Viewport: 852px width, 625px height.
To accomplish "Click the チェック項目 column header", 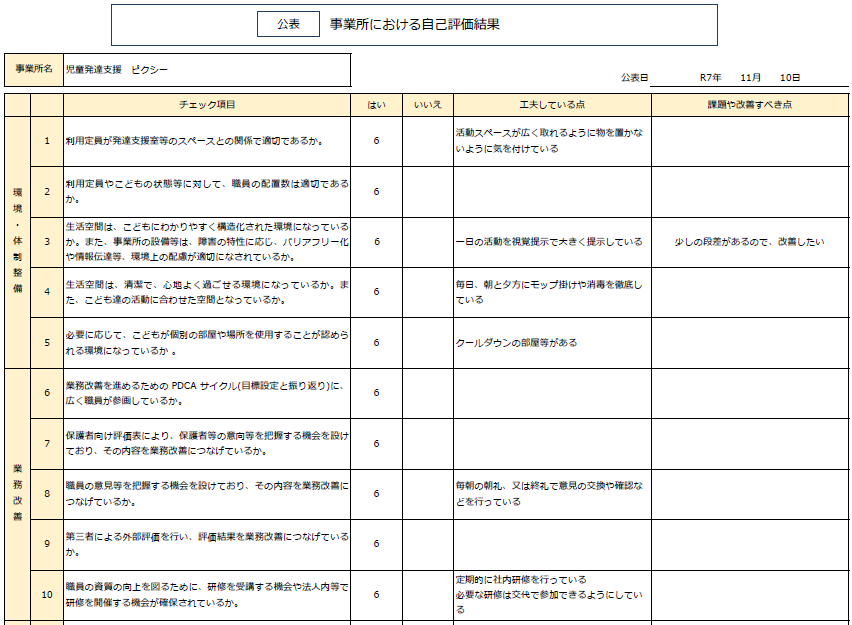I will click(207, 104).
